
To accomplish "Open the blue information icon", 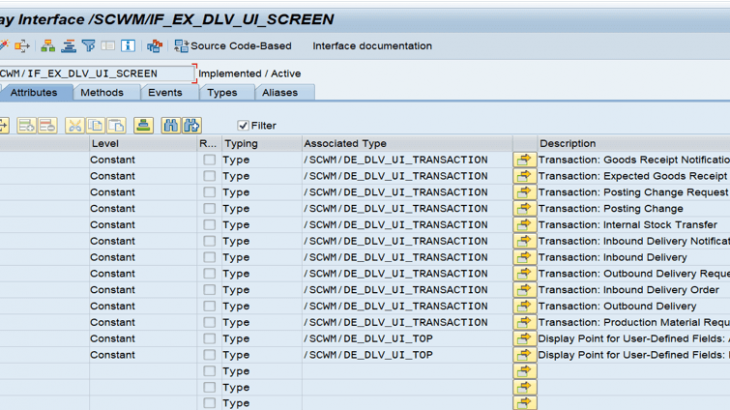I will click(x=128, y=46).
